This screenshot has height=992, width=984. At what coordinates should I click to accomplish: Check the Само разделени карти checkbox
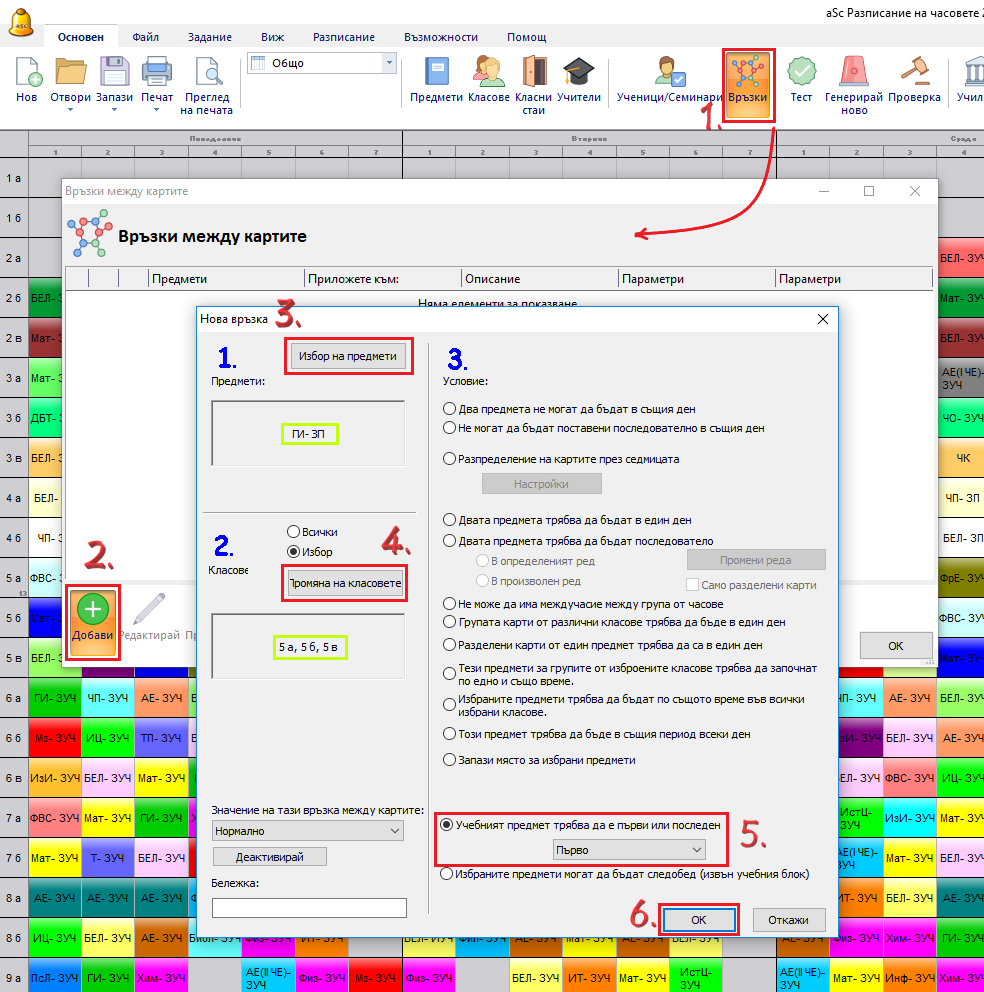pyautogui.click(x=693, y=585)
